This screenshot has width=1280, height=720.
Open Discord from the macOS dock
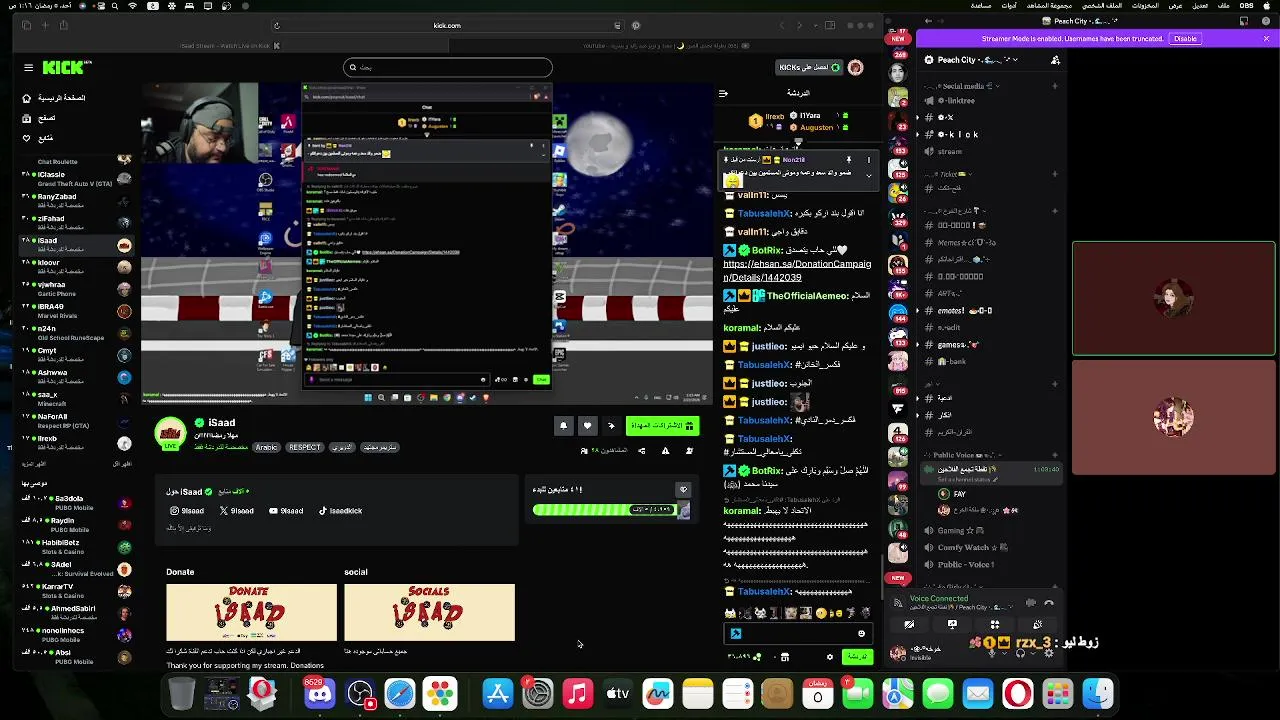pyautogui.click(x=320, y=694)
